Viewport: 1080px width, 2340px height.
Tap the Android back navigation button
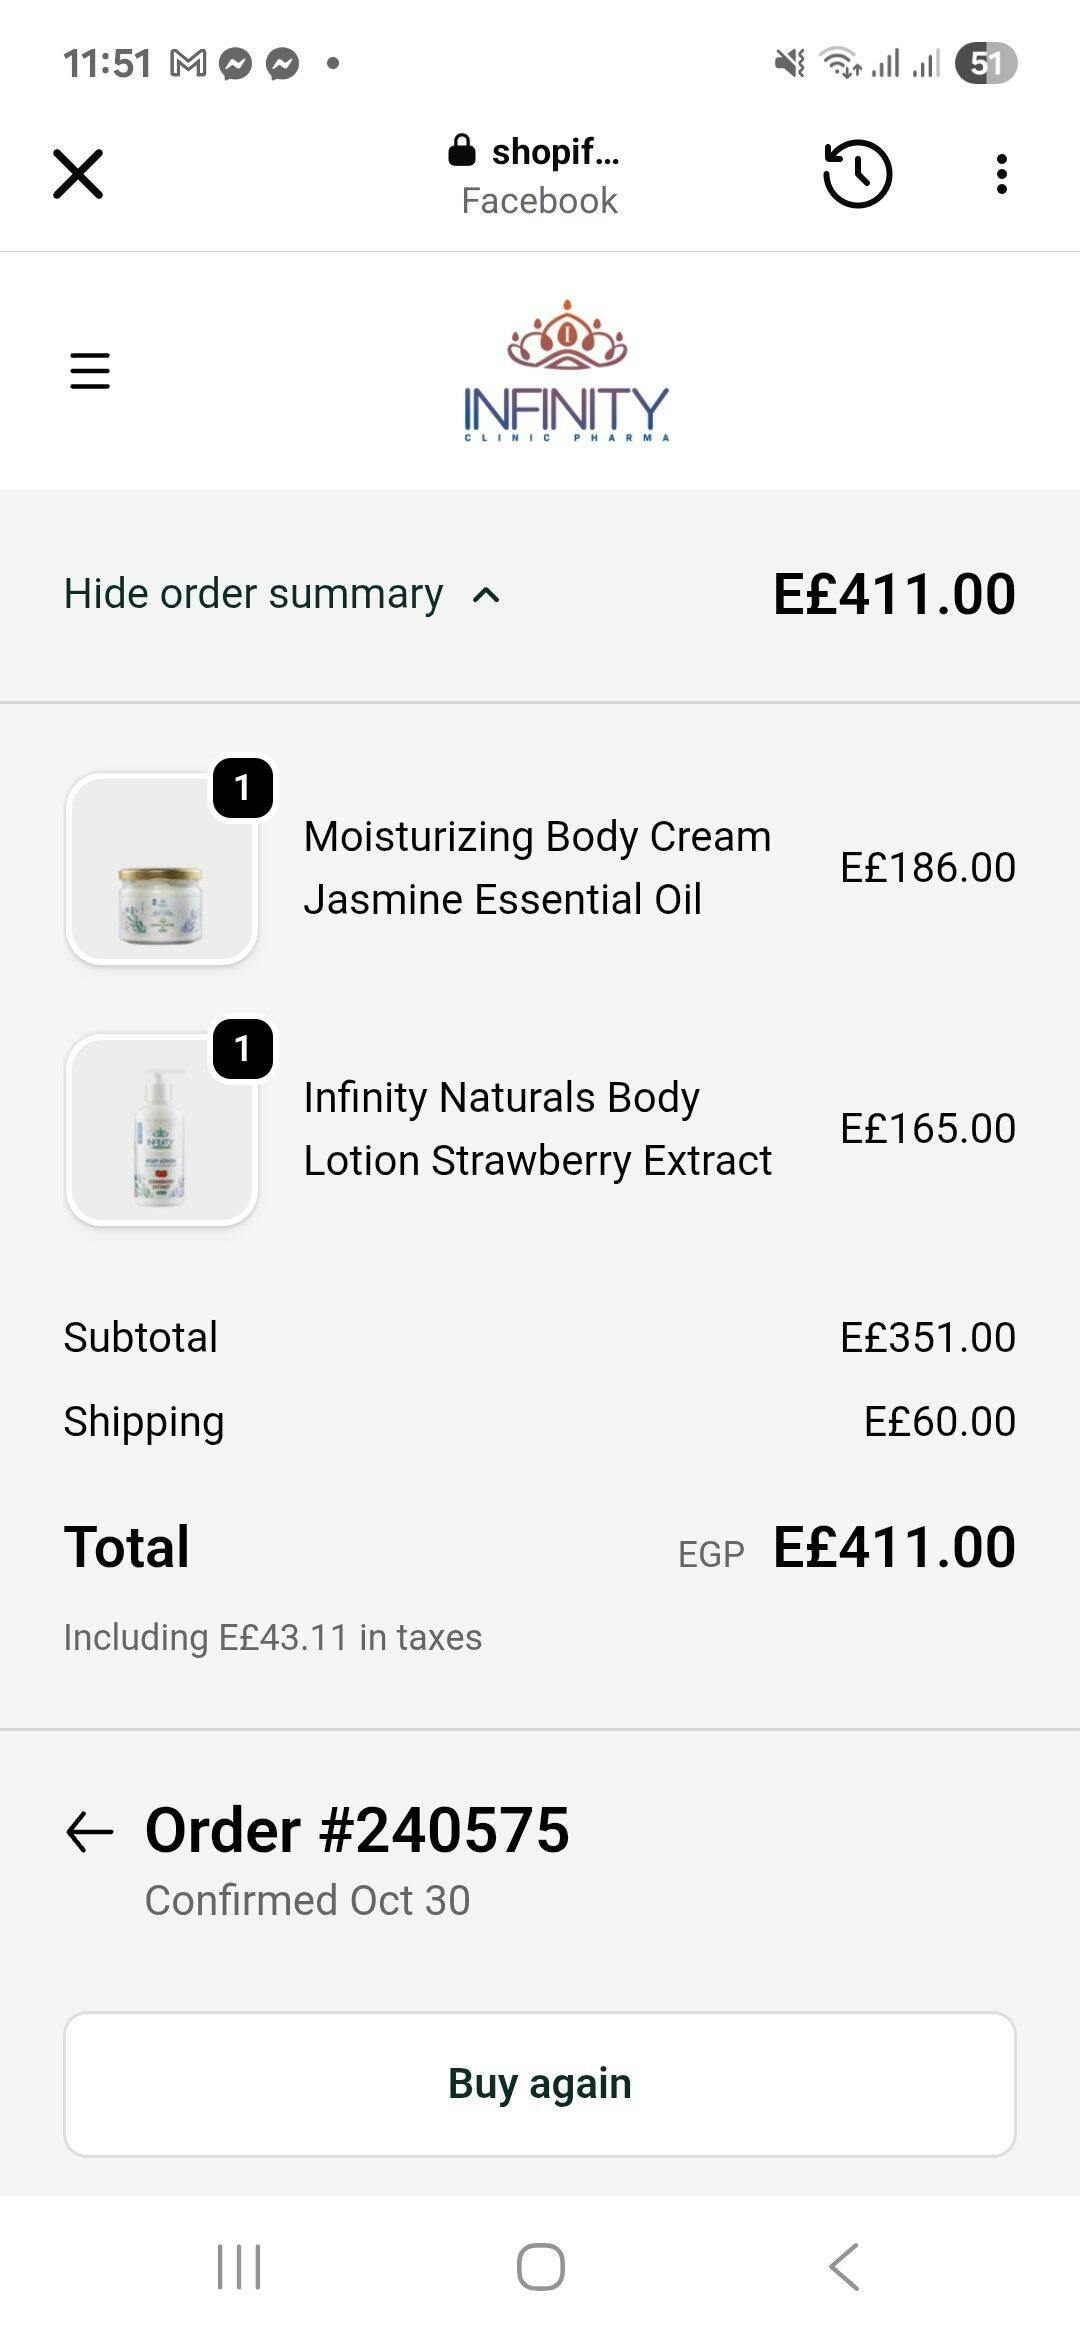[843, 2266]
